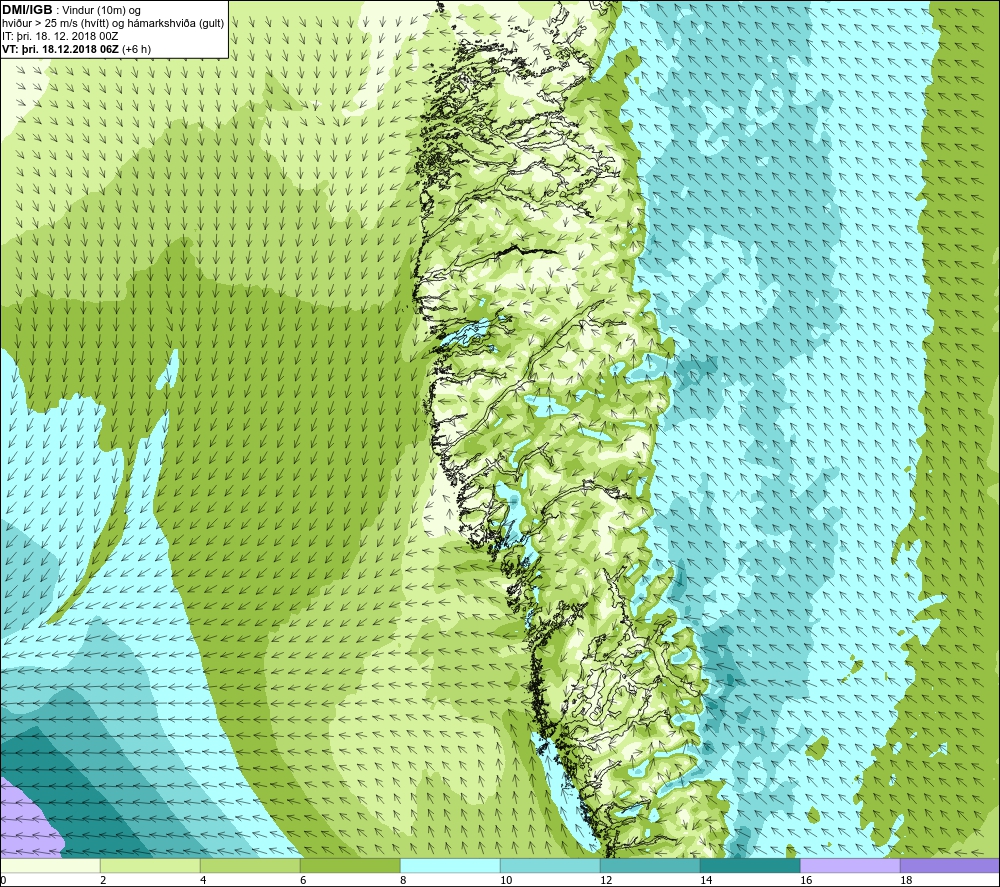Click the legend scale label '16'
This screenshot has width=1000, height=887.
pos(806,881)
